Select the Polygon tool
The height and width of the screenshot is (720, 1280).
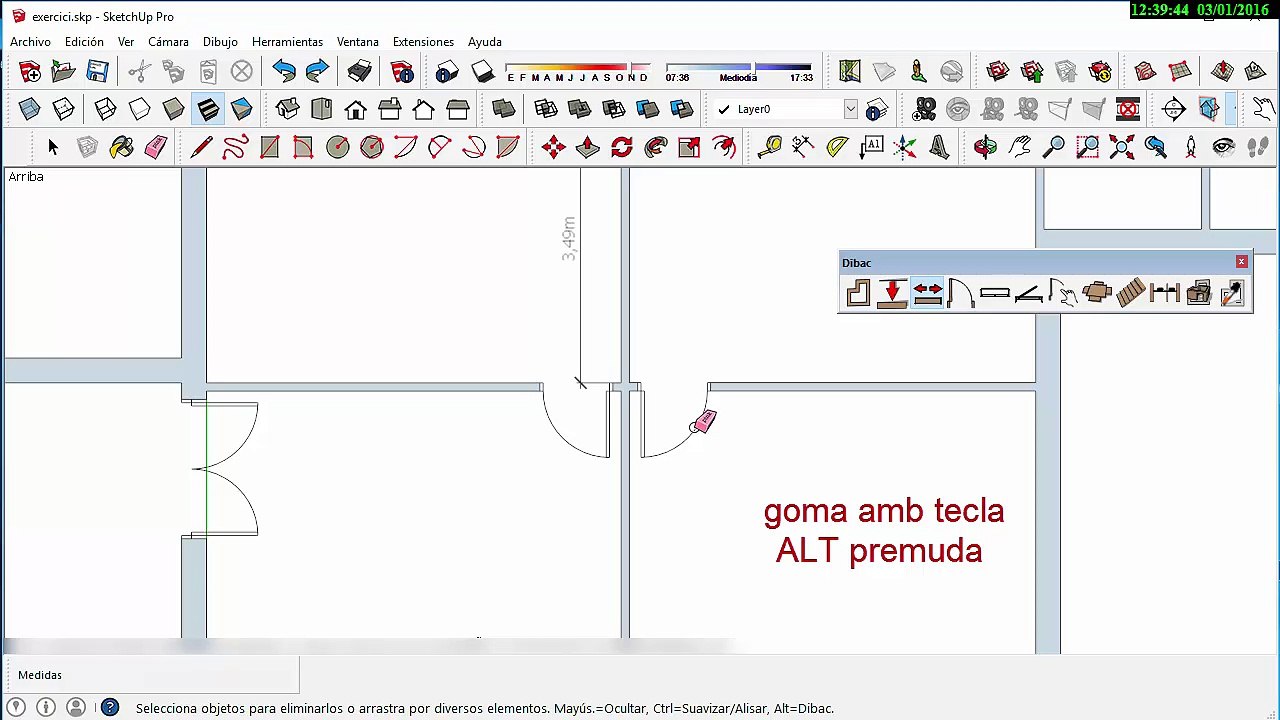click(371, 147)
